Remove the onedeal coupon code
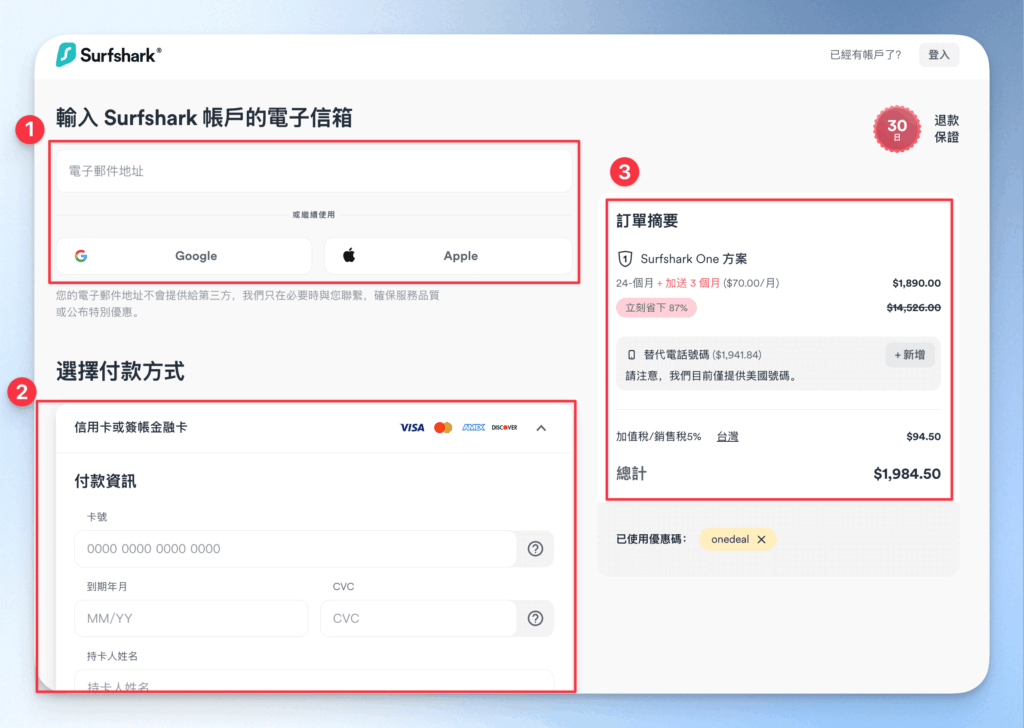The image size is (1024, 728). click(x=761, y=539)
